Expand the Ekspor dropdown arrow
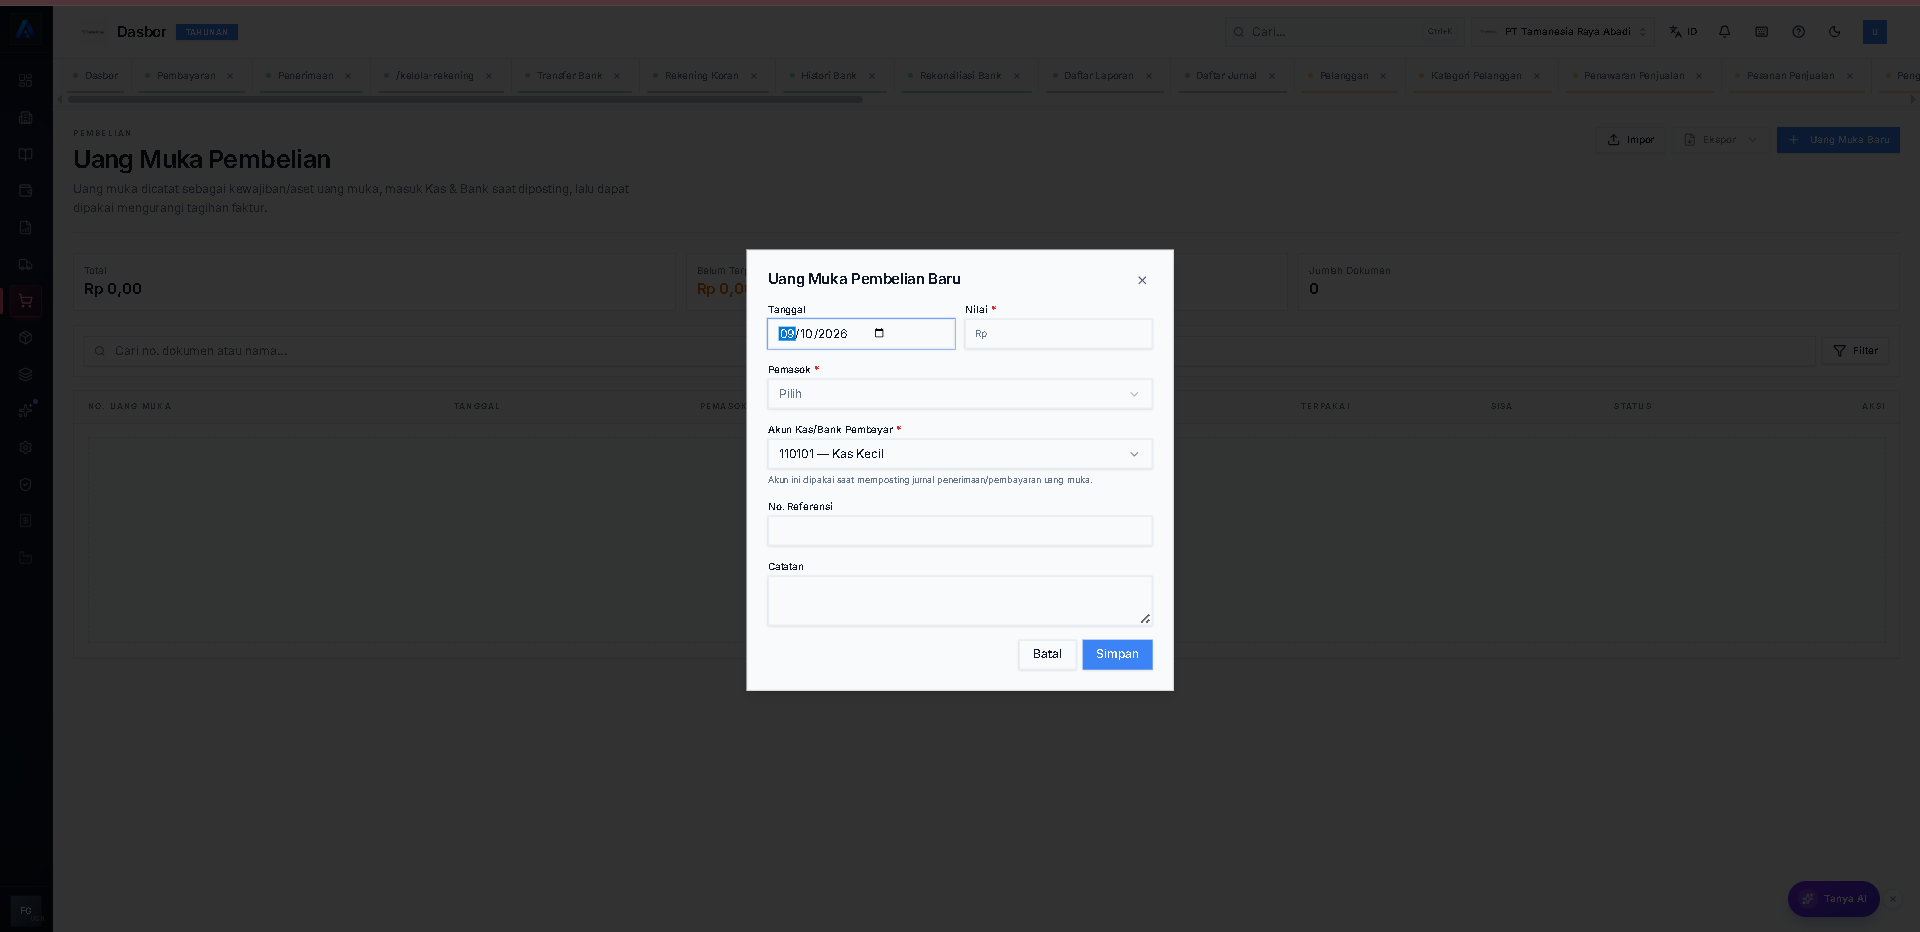The width and height of the screenshot is (1920, 932). point(1753,140)
